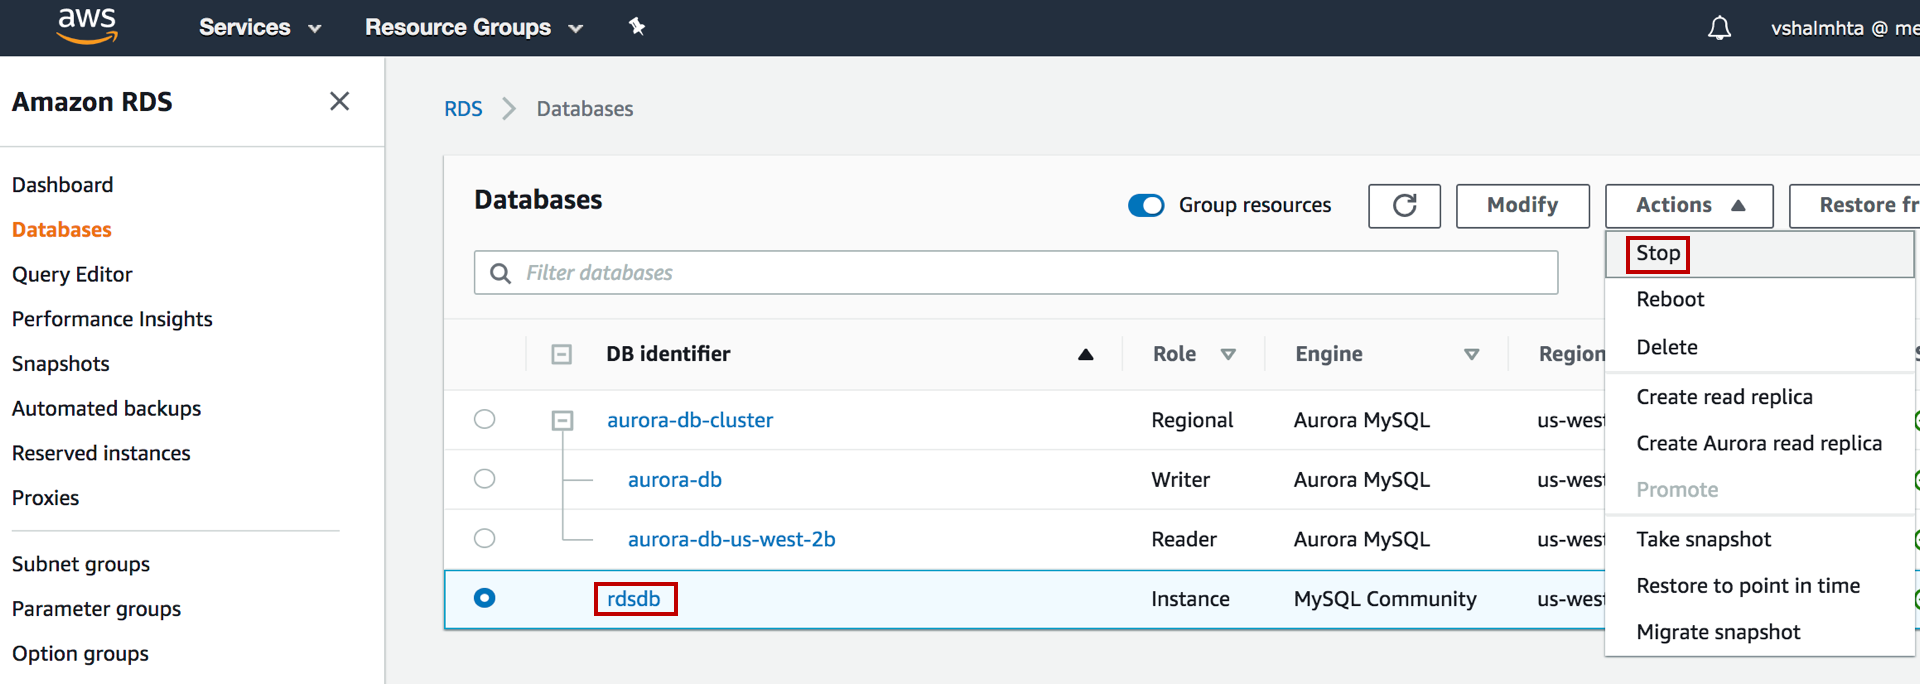1920x684 pixels.
Task: Open the notifications bell
Action: coord(1719,28)
